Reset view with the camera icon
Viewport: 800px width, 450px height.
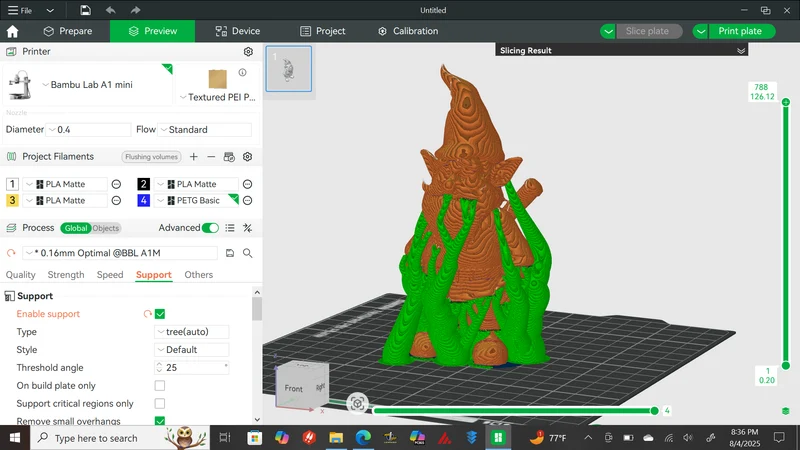pyautogui.click(x=357, y=404)
